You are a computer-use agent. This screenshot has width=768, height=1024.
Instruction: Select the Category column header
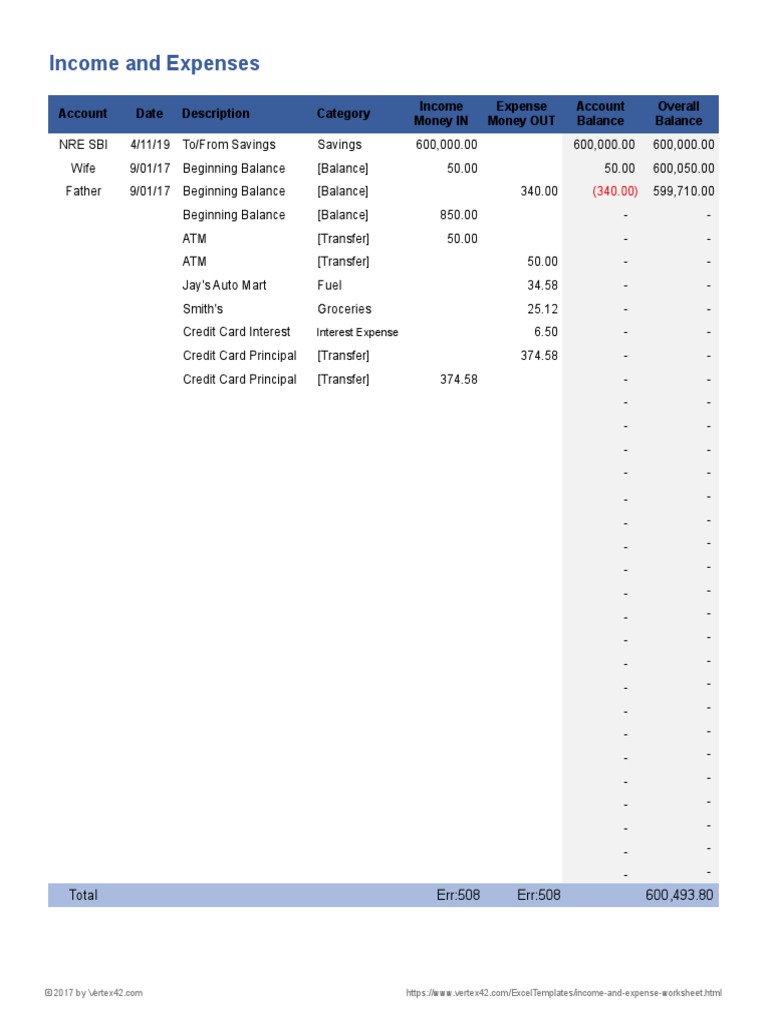point(344,114)
